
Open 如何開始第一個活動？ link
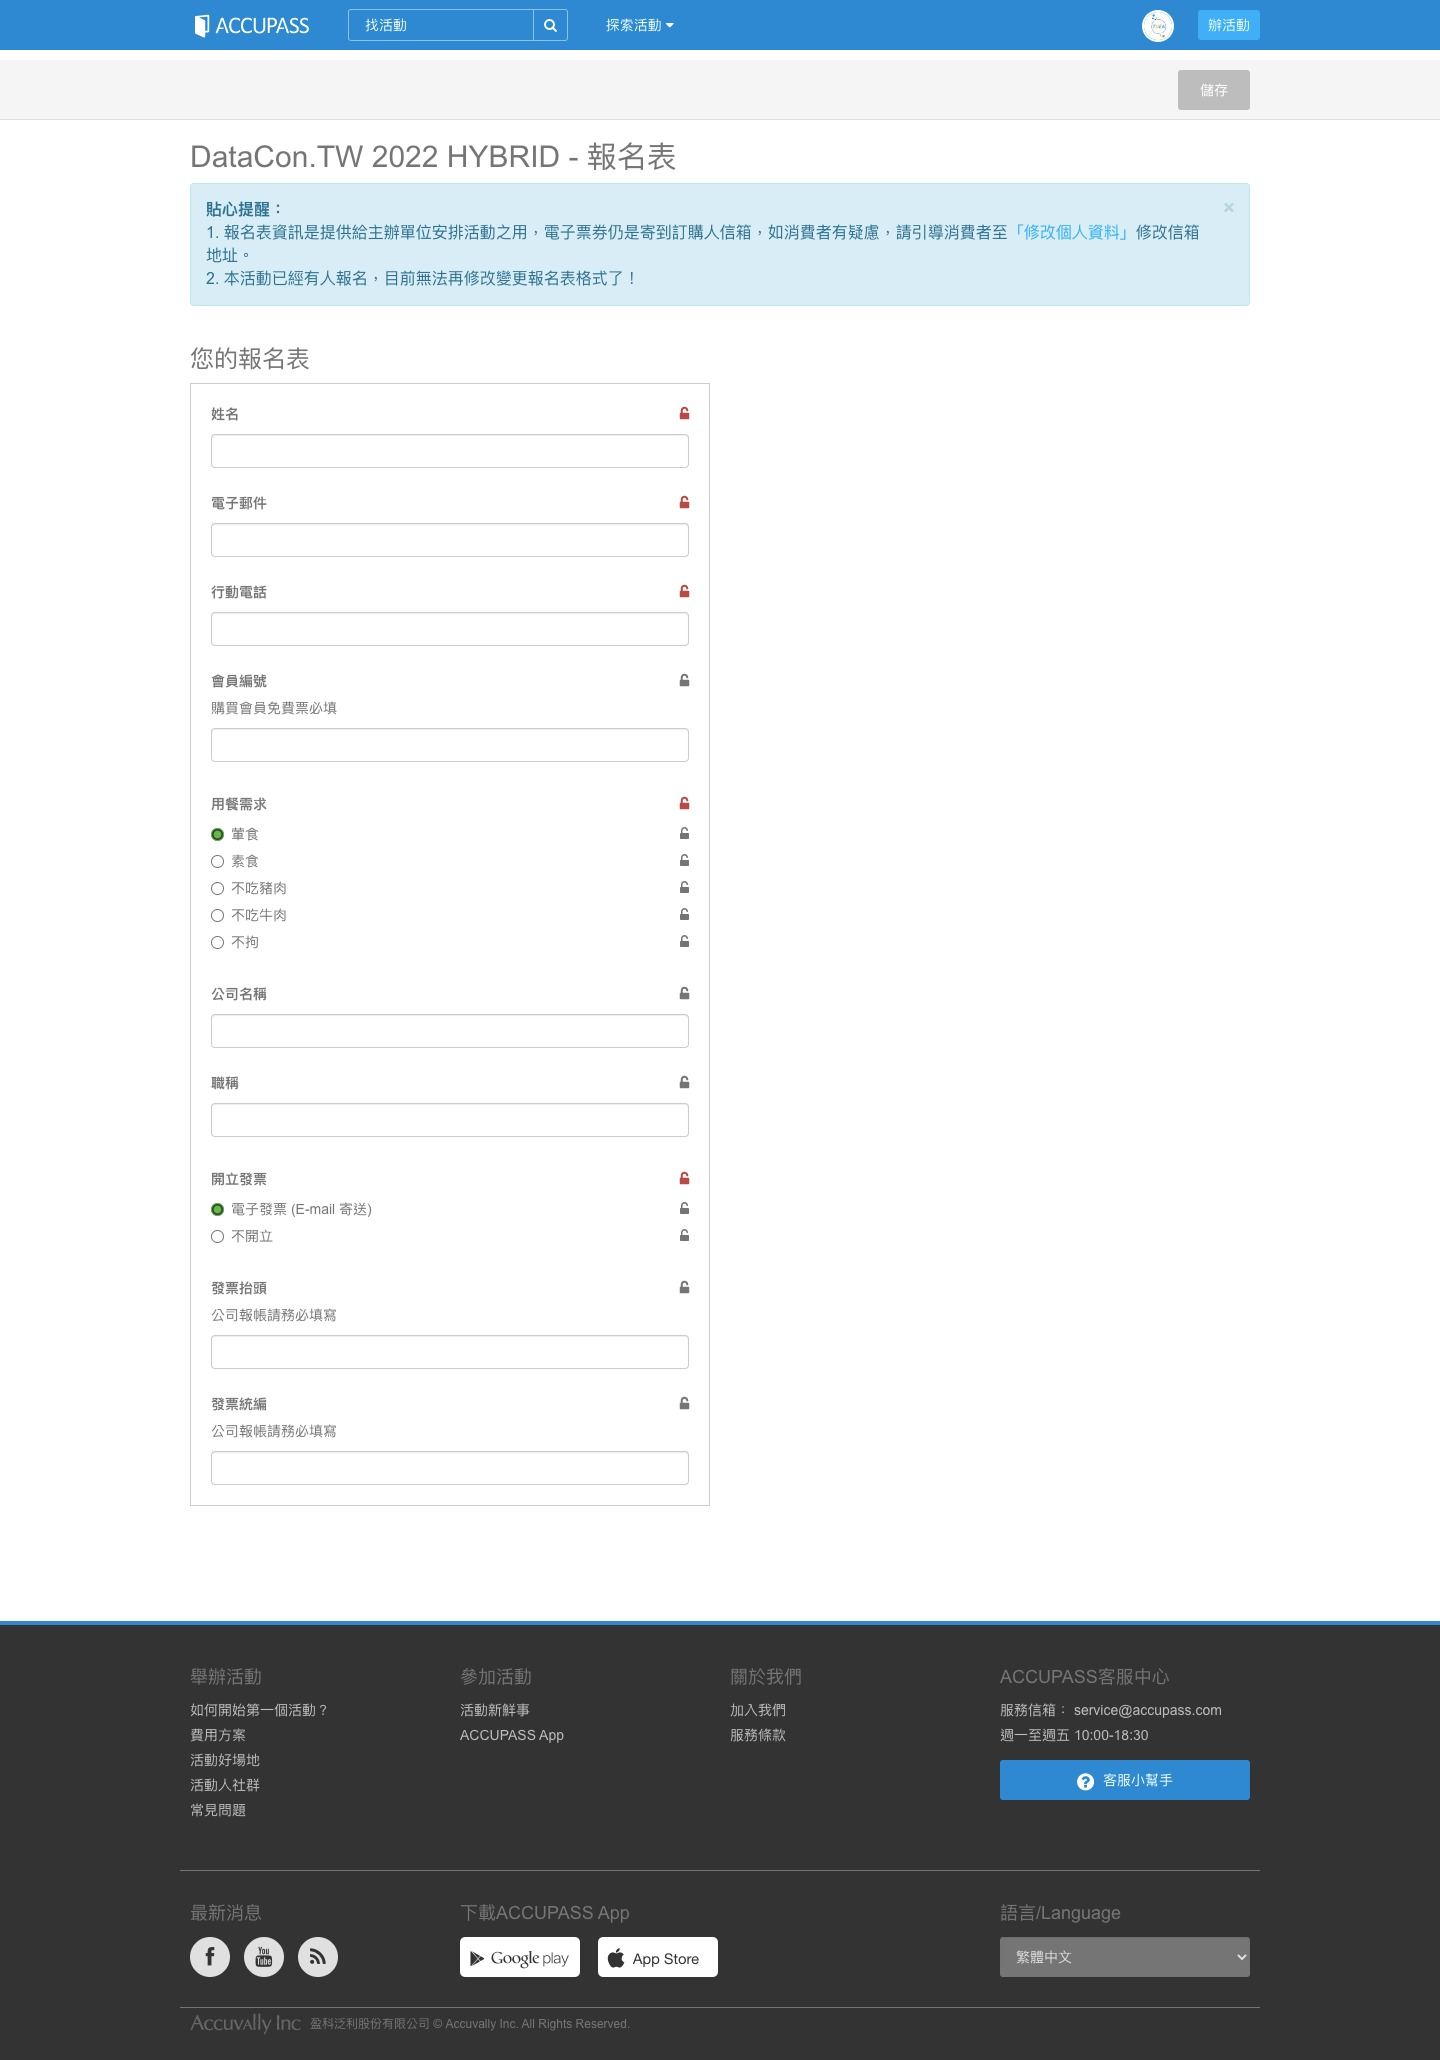pos(260,1710)
